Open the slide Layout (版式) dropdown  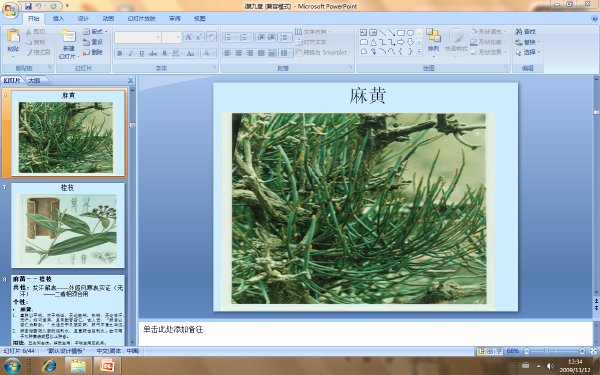95,31
